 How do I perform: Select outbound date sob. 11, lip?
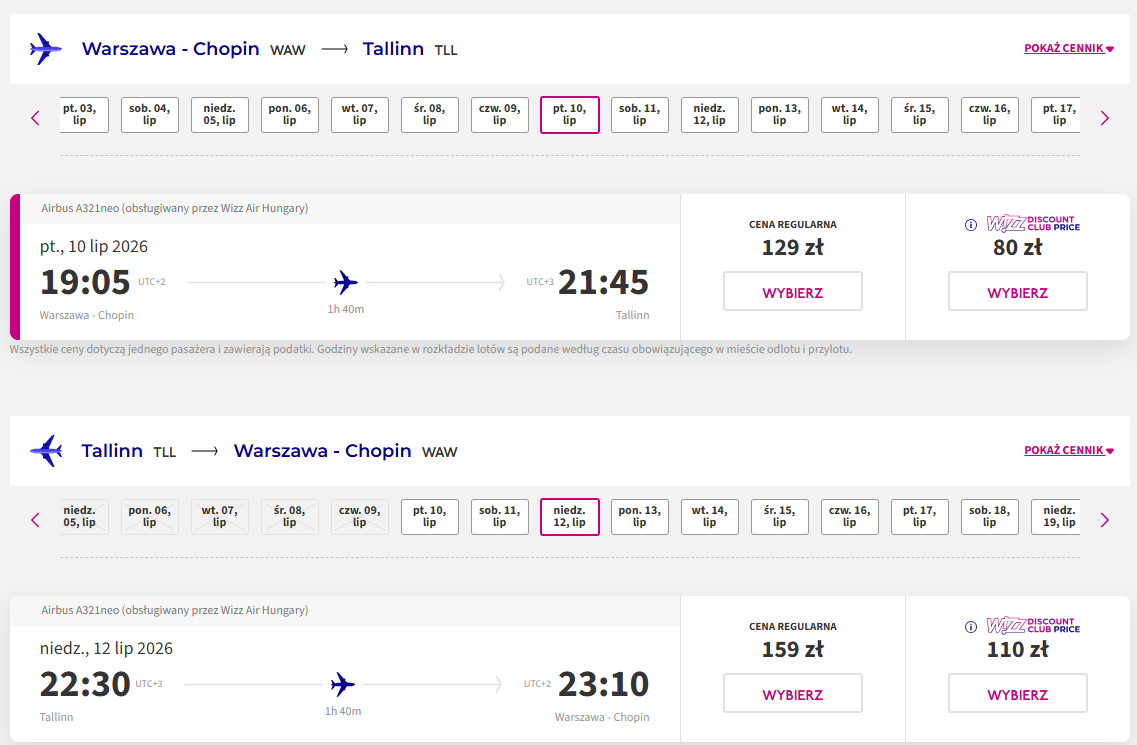(640, 115)
